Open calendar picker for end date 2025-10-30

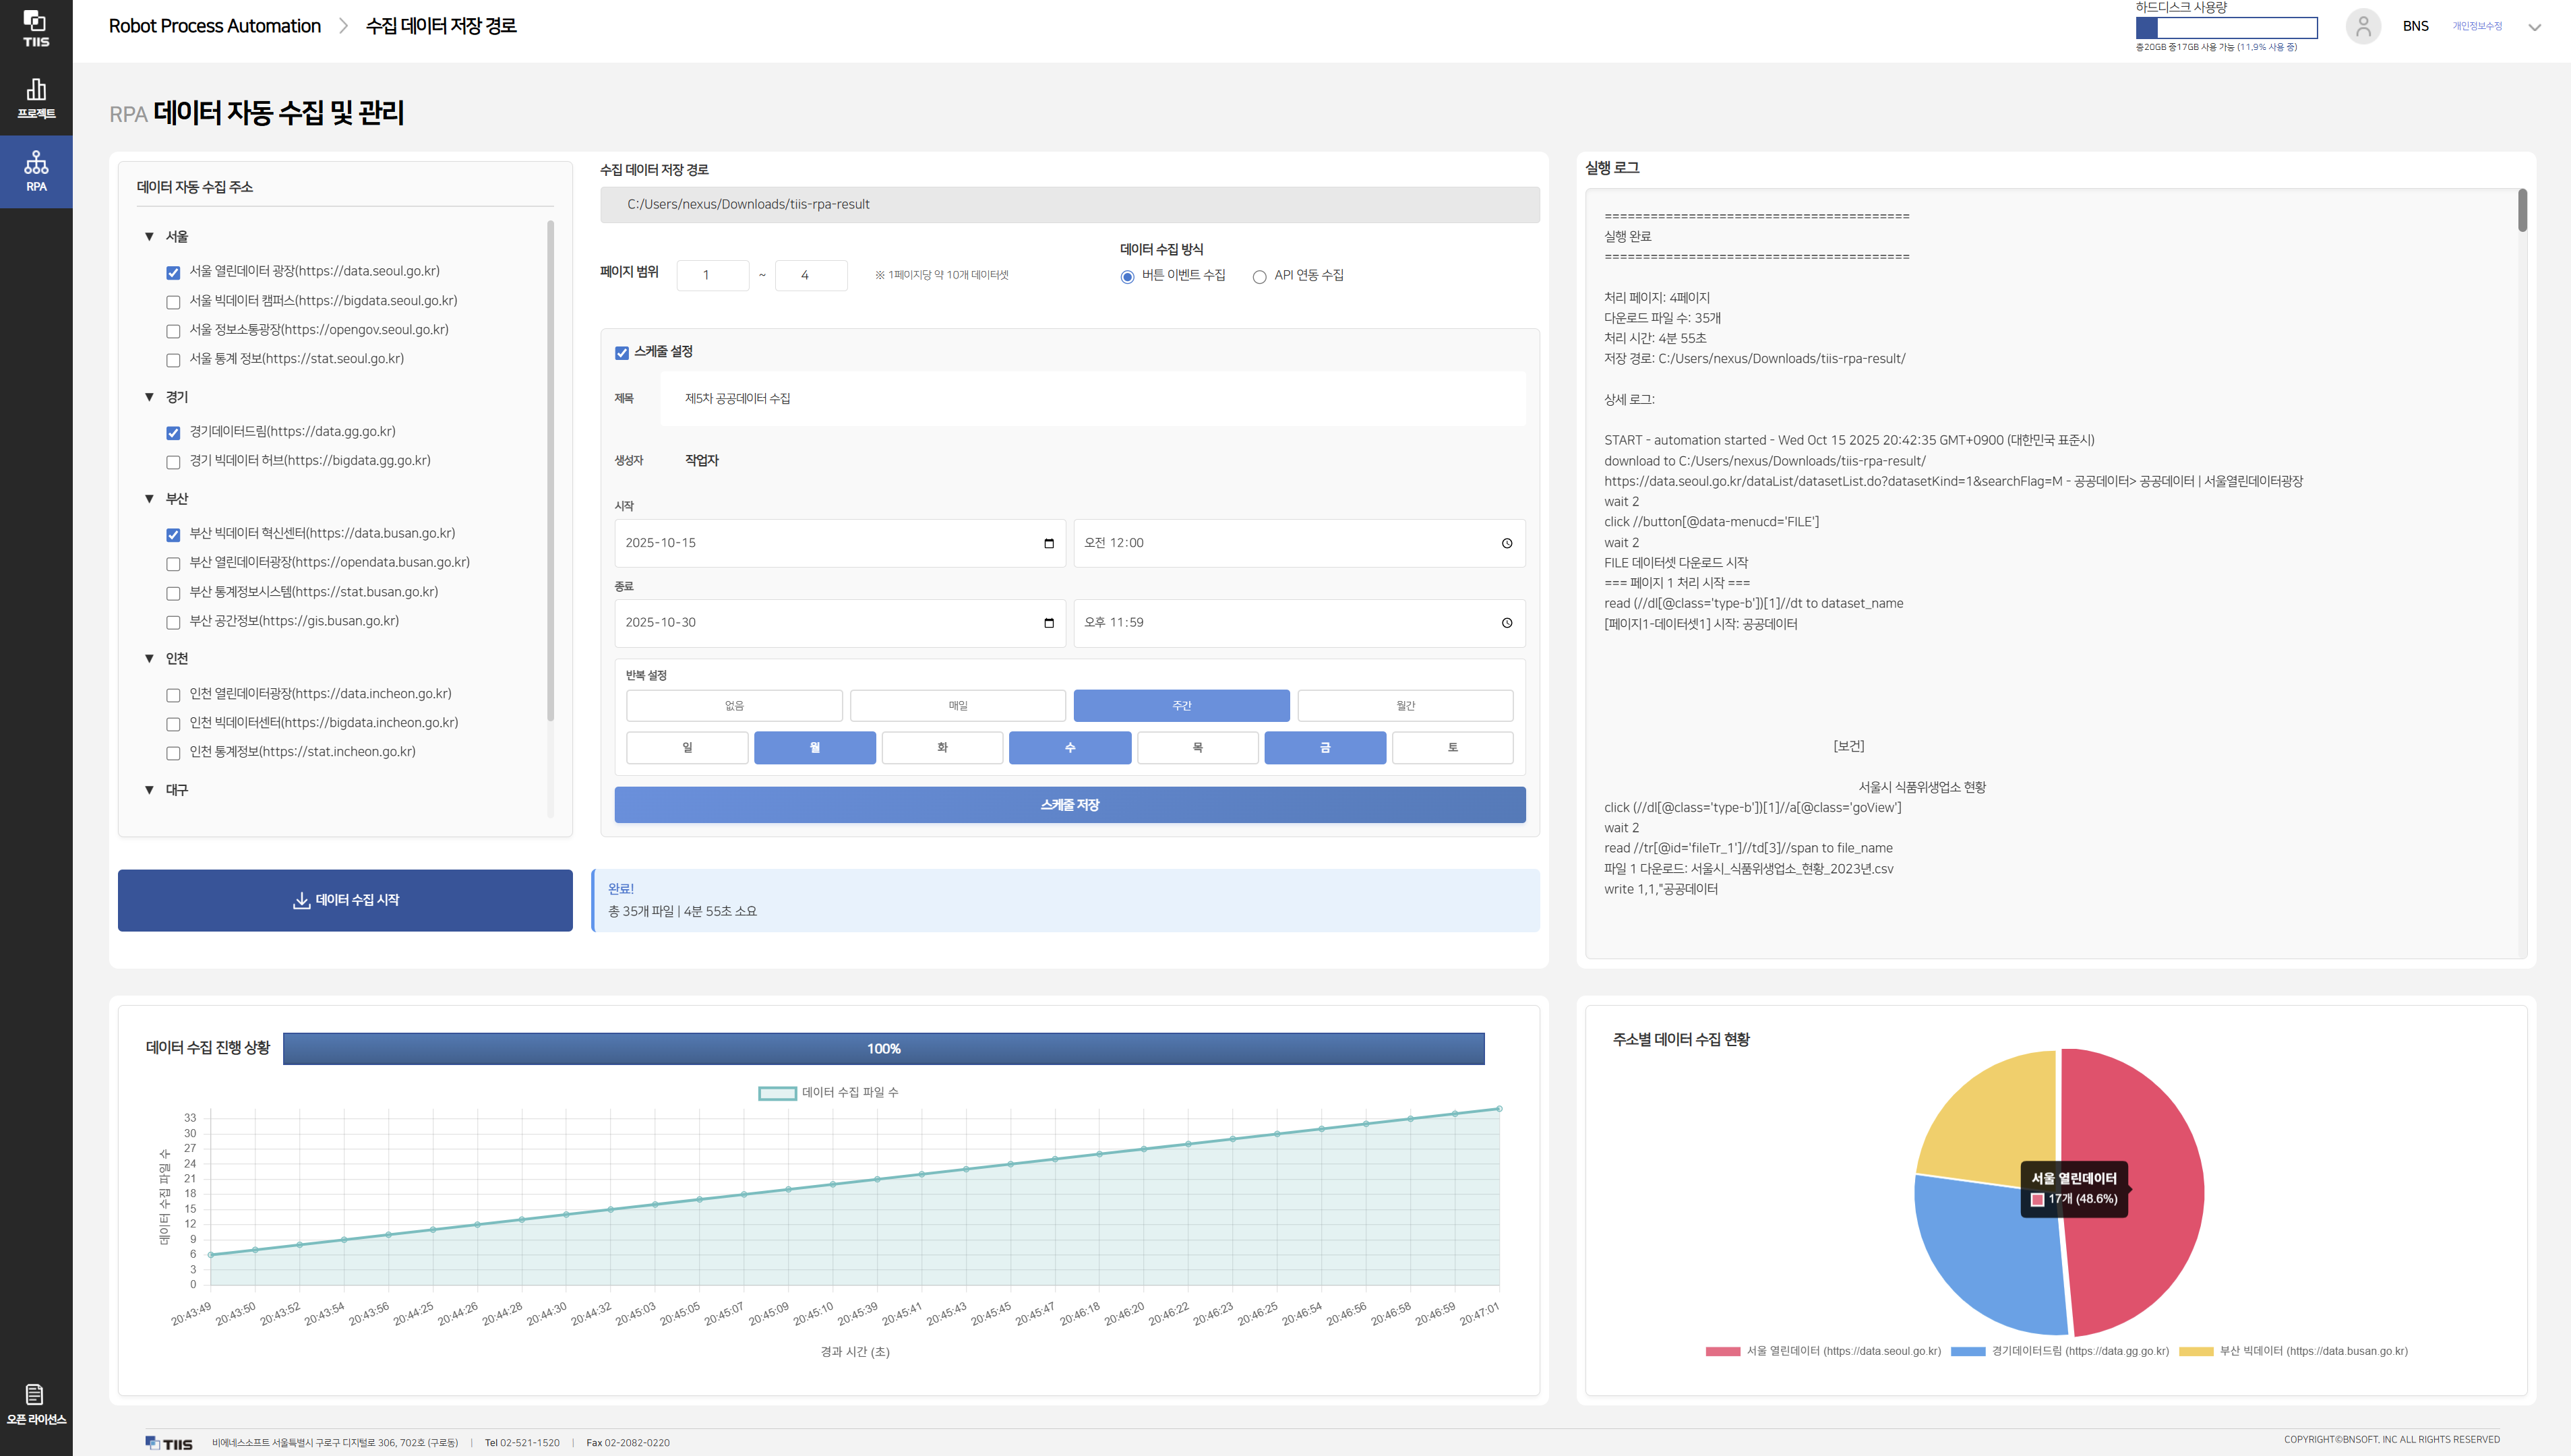point(1048,623)
